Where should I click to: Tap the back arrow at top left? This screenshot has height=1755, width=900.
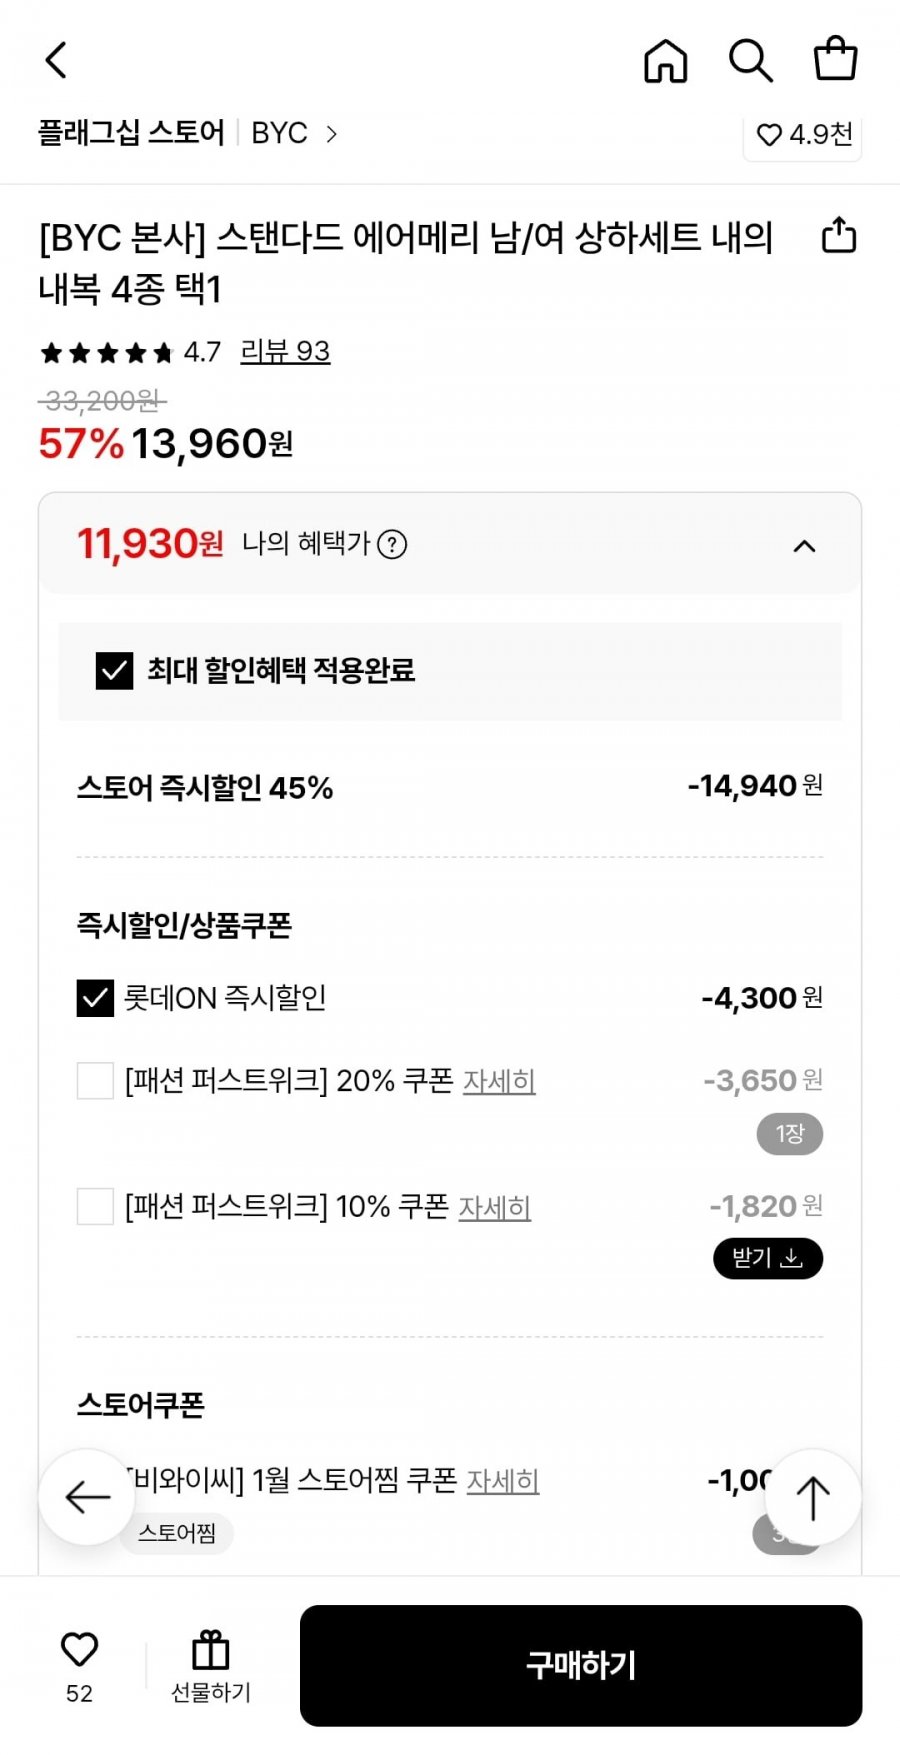click(x=56, y=60)
